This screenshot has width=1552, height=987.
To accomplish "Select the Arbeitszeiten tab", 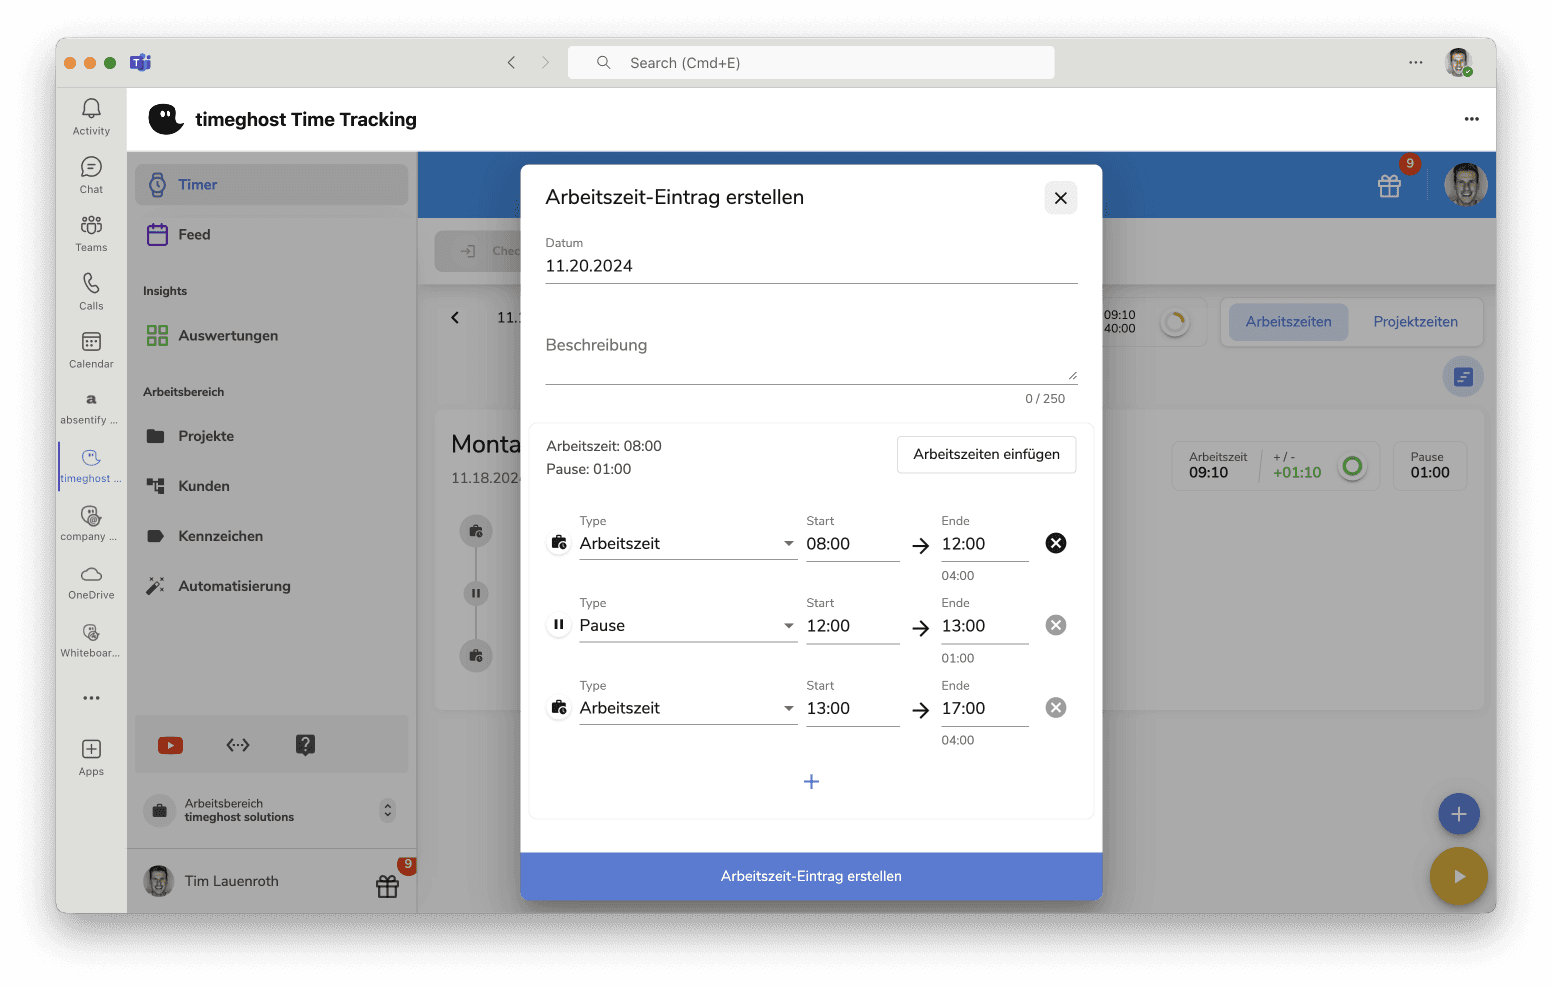I will (x=1288, y=322).
